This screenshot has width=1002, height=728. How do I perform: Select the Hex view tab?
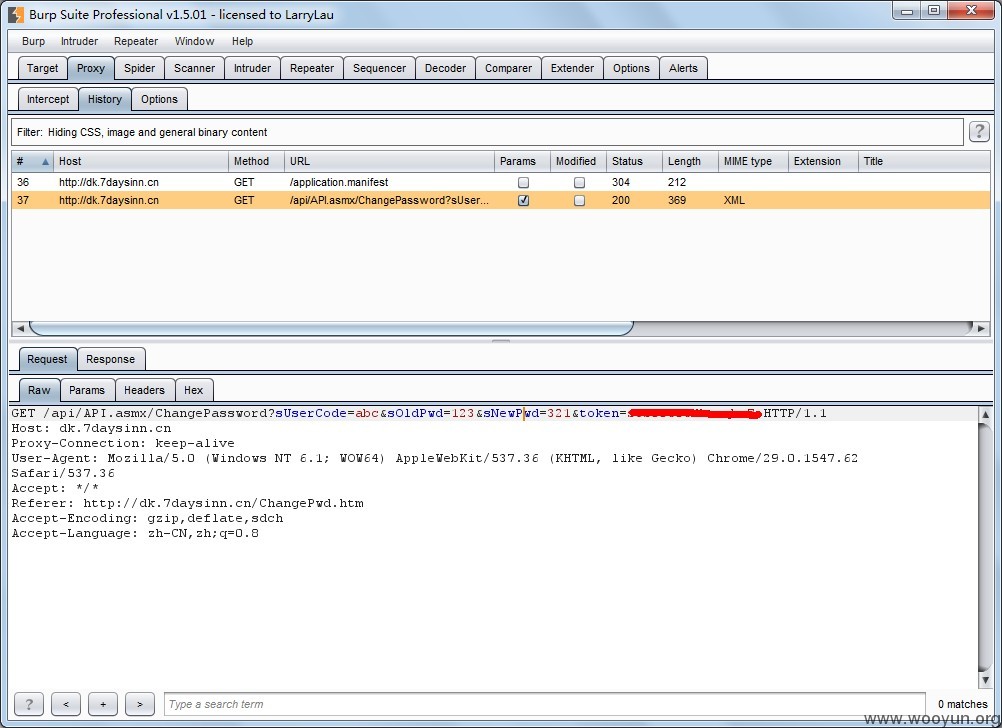(x=194, y=390)
